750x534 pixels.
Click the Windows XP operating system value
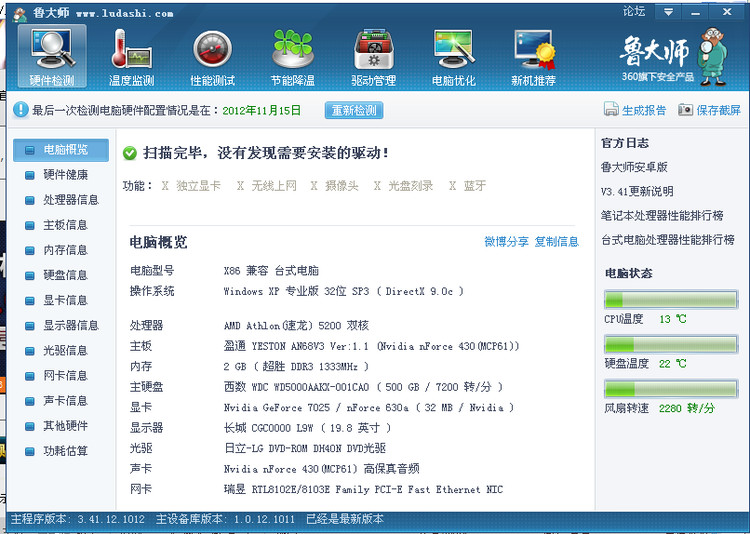(343, 291)
